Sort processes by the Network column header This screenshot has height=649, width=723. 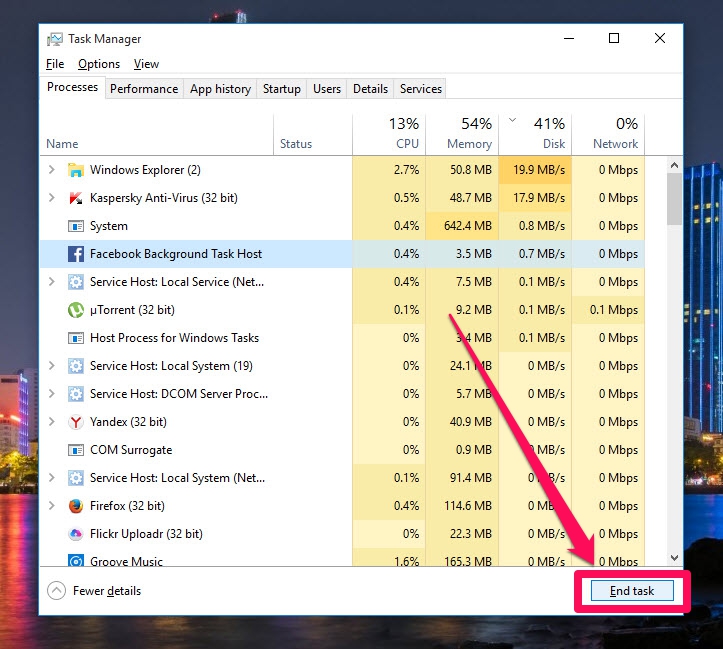609,134
